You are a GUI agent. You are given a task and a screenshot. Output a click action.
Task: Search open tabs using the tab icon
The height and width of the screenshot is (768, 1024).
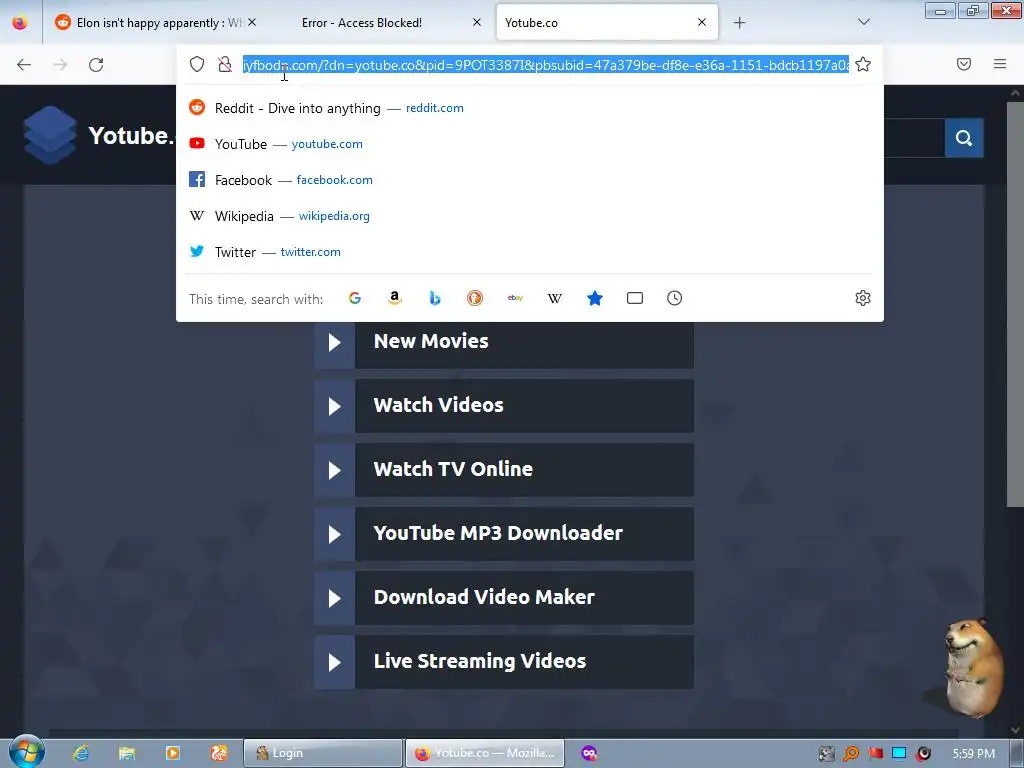(635, 298)
